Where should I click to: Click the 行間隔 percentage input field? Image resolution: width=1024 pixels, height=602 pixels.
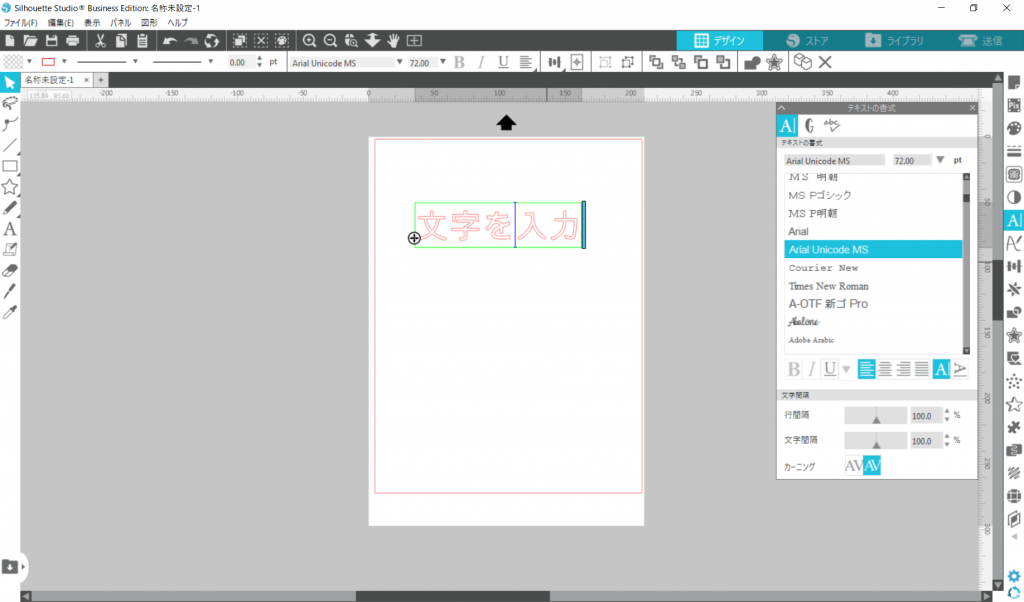click(926, 415)
